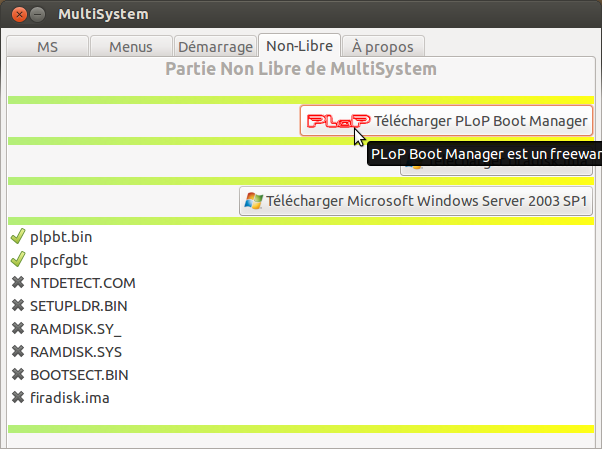Switch to the Menus tab
This screenshot has width=602, height=449.
click(x=131, y=46)
